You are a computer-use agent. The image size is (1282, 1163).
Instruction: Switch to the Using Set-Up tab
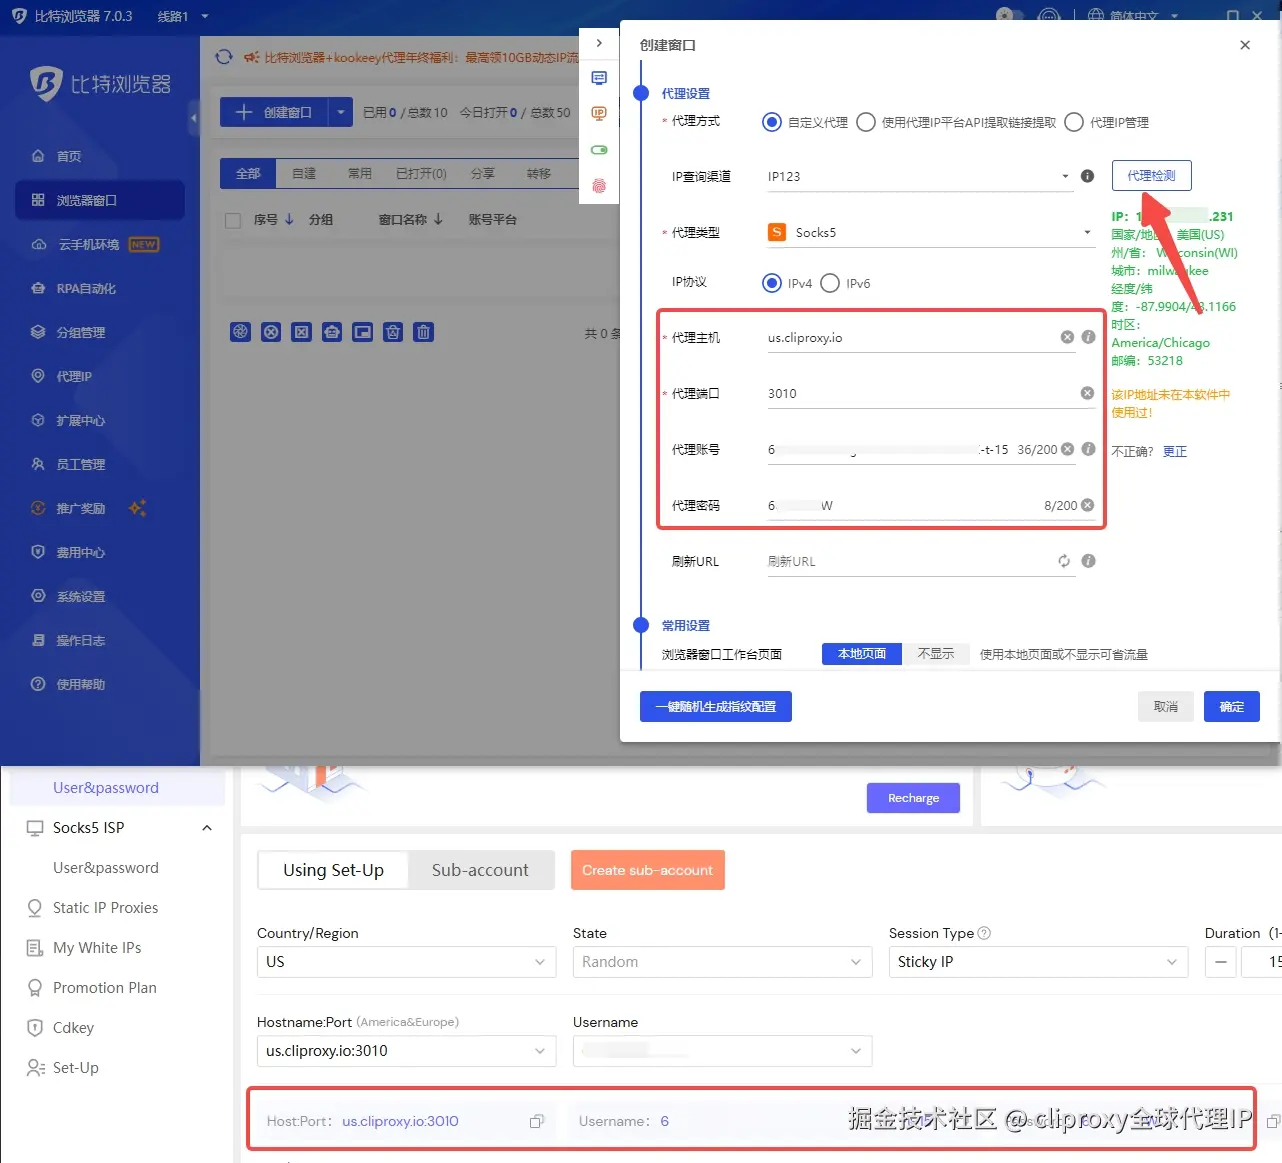coord(333,870)
